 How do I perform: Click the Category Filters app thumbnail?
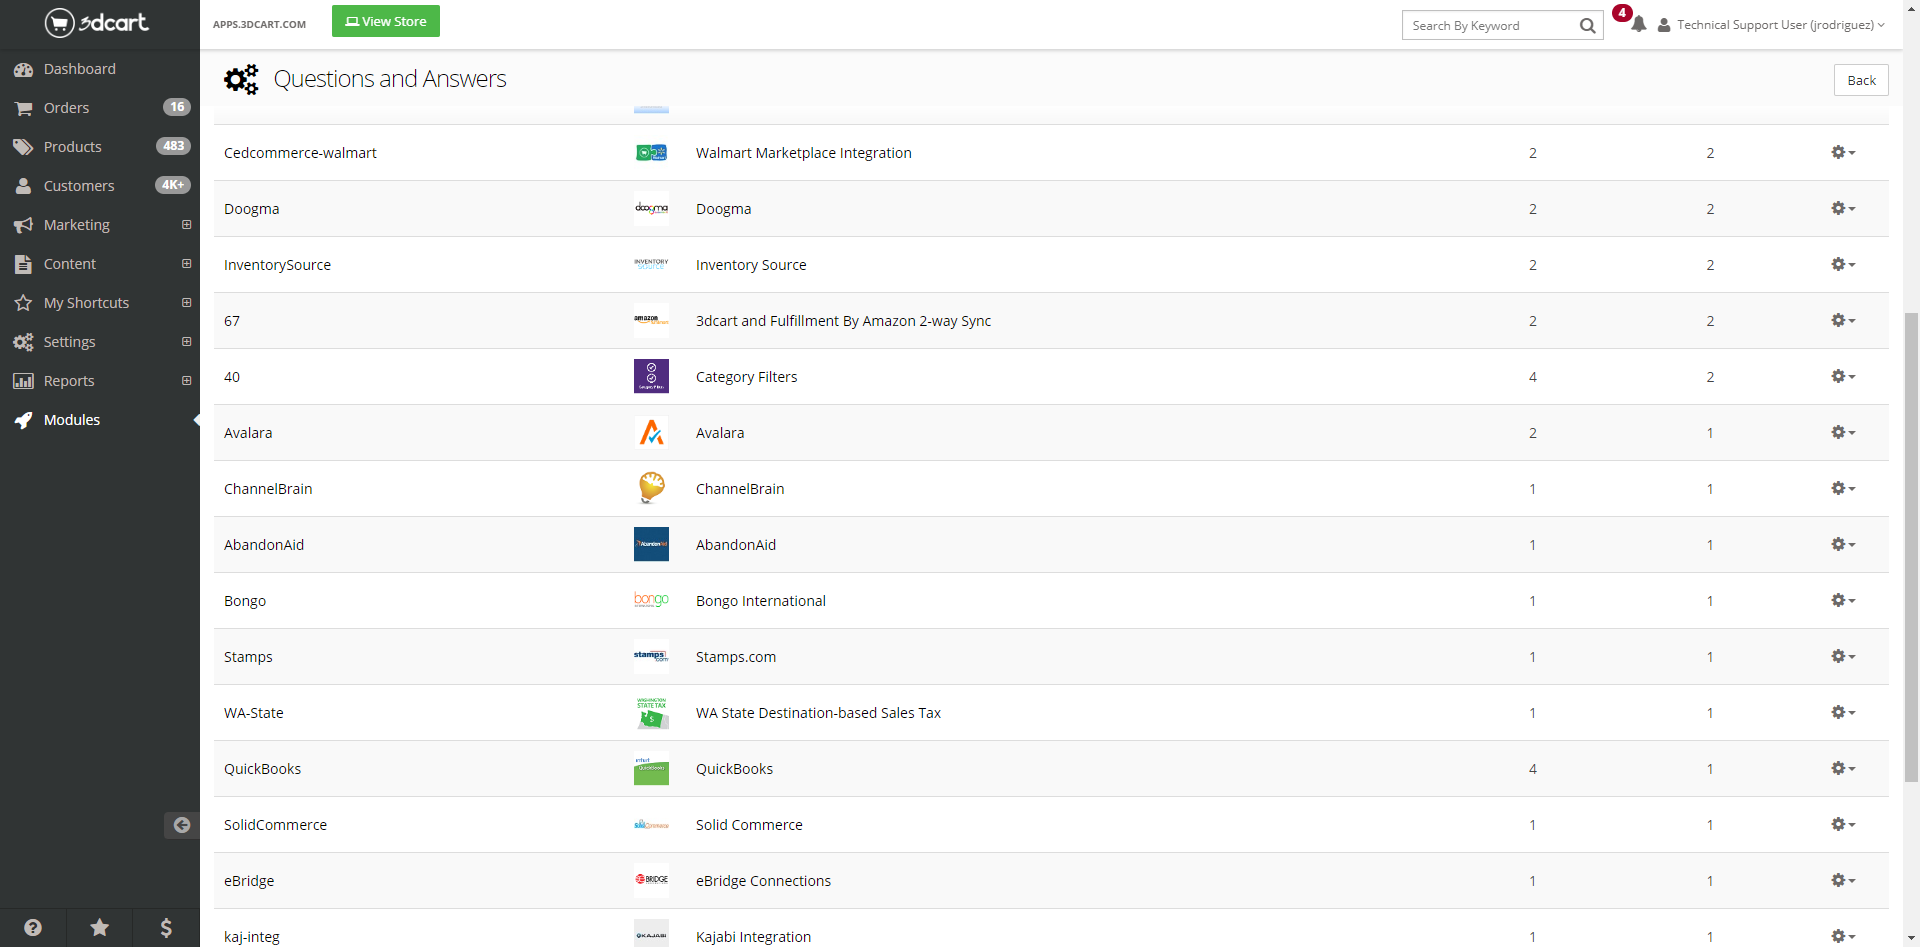[651, 377]
